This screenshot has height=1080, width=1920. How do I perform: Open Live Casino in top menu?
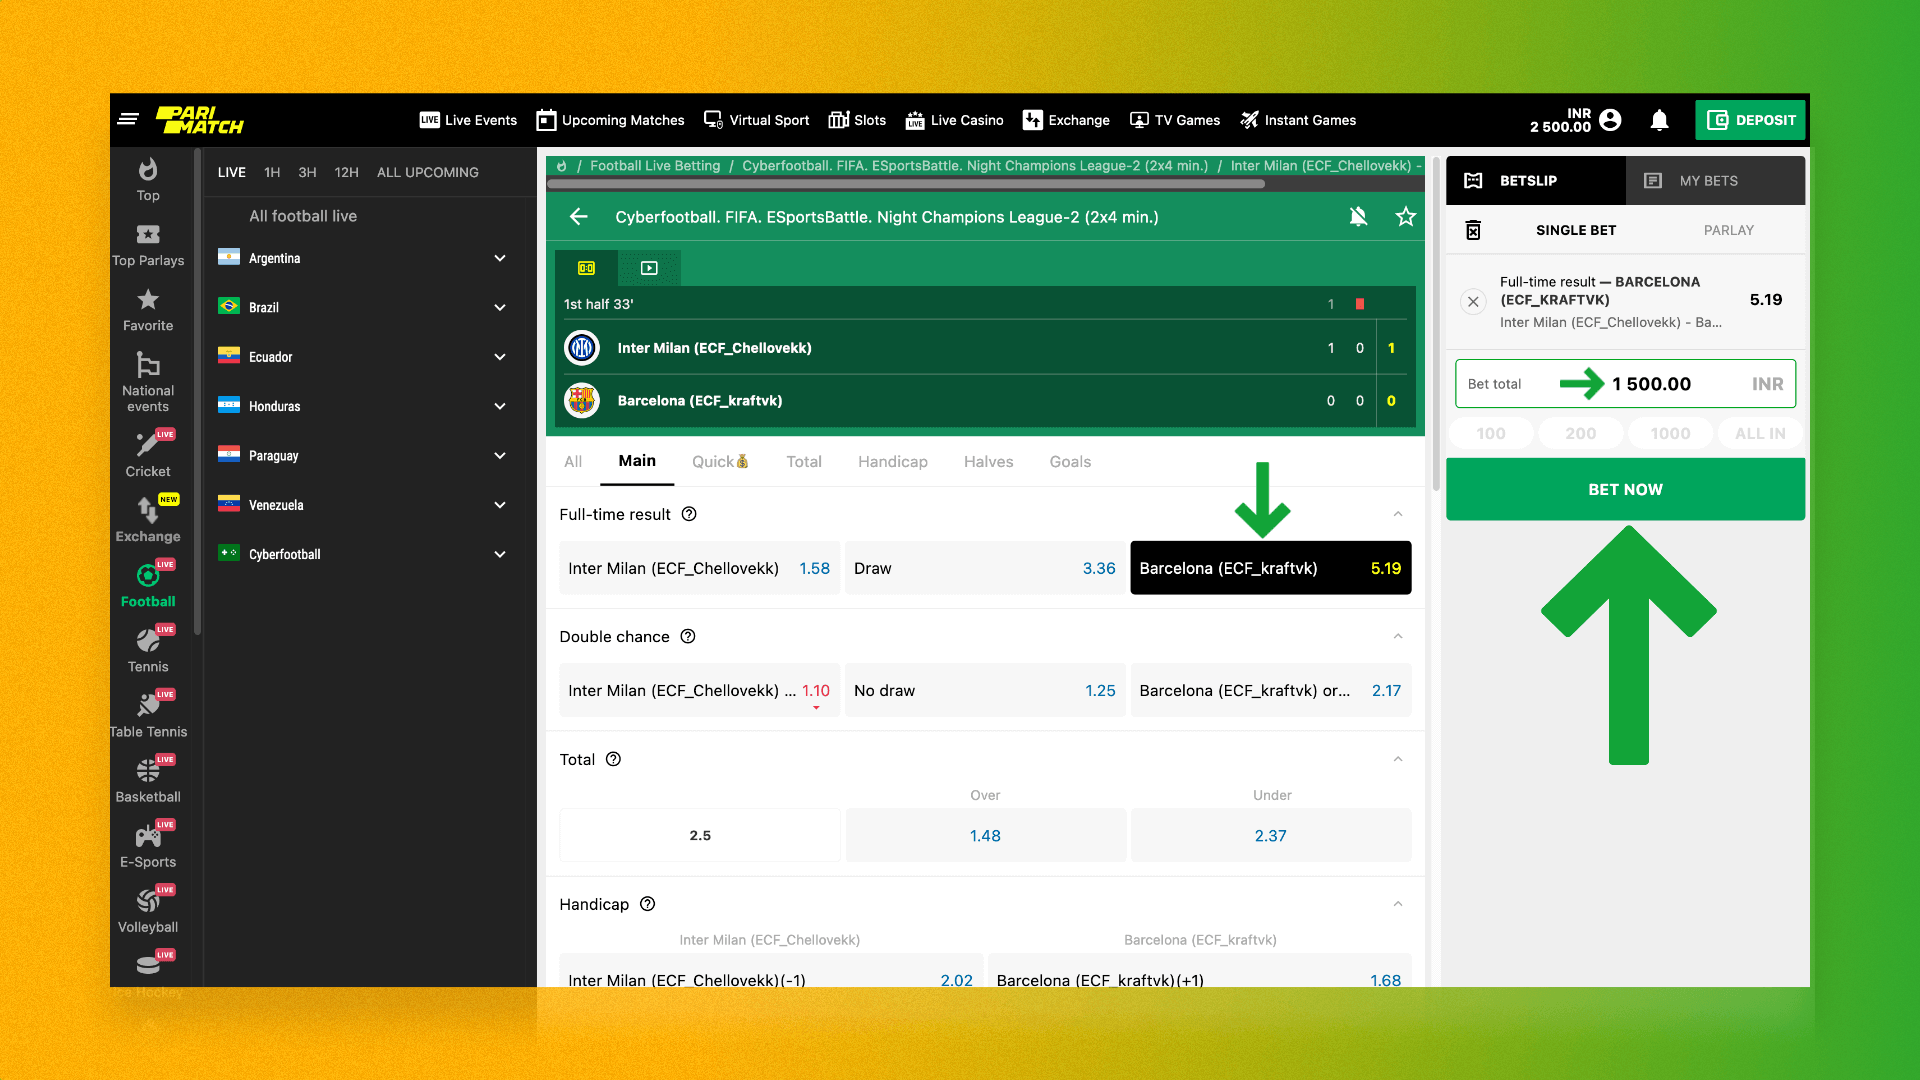(954, 120)
